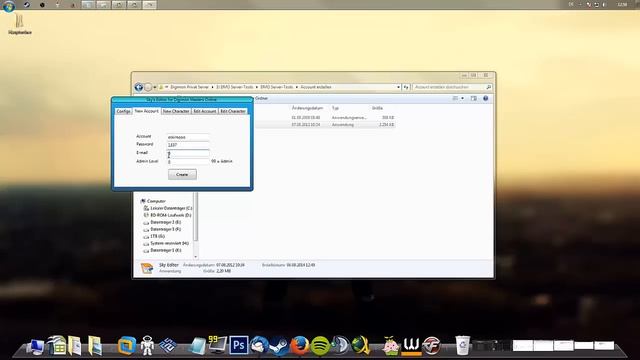Image resolution: width=640 pixels, height=360 pixels.
Task: Refresh the Explorer address bar
Action: pyautogui.click(x=406, y=87)
